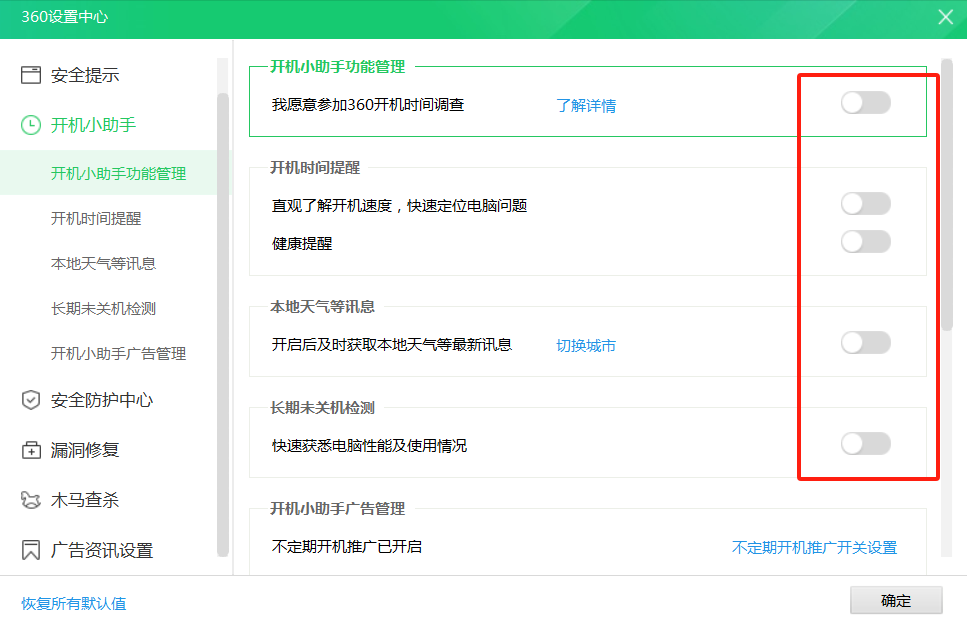Screen dimensions: 967x620
Task: Click the 不定期开机推广已开启 text
Action: (347, 547)
